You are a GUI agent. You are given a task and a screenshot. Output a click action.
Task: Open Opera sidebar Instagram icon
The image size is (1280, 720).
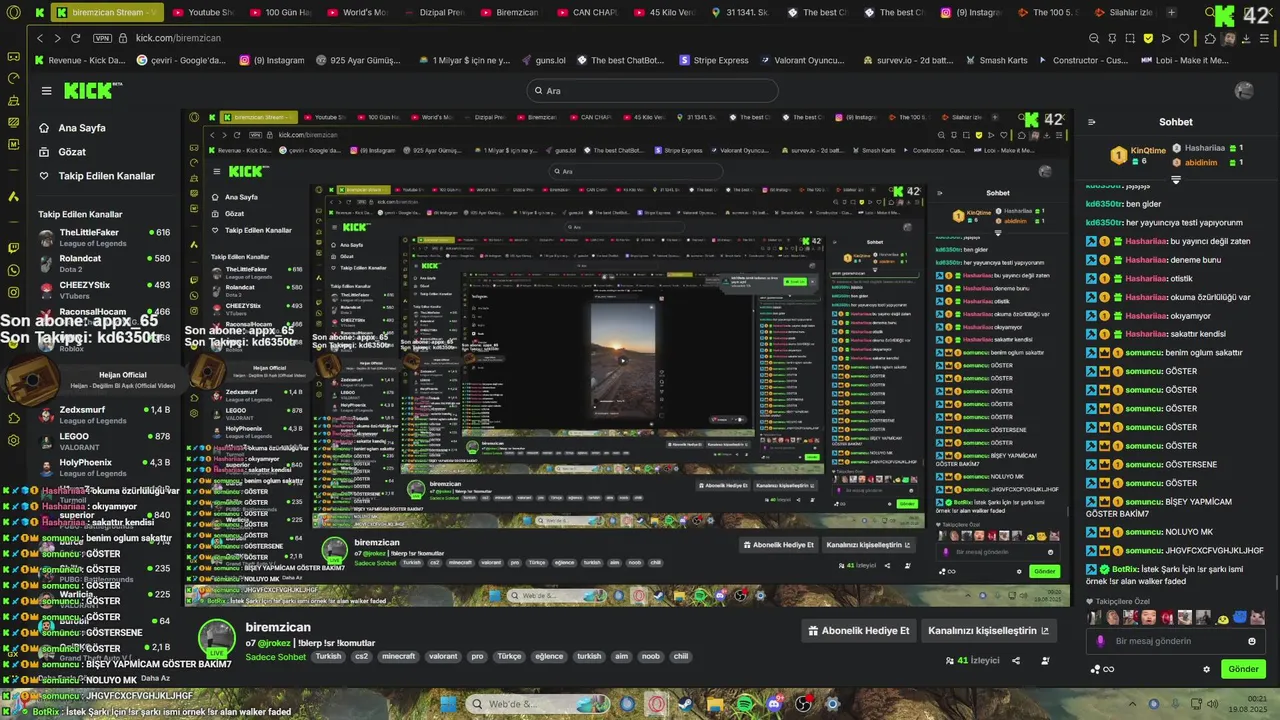click(13, 292)
